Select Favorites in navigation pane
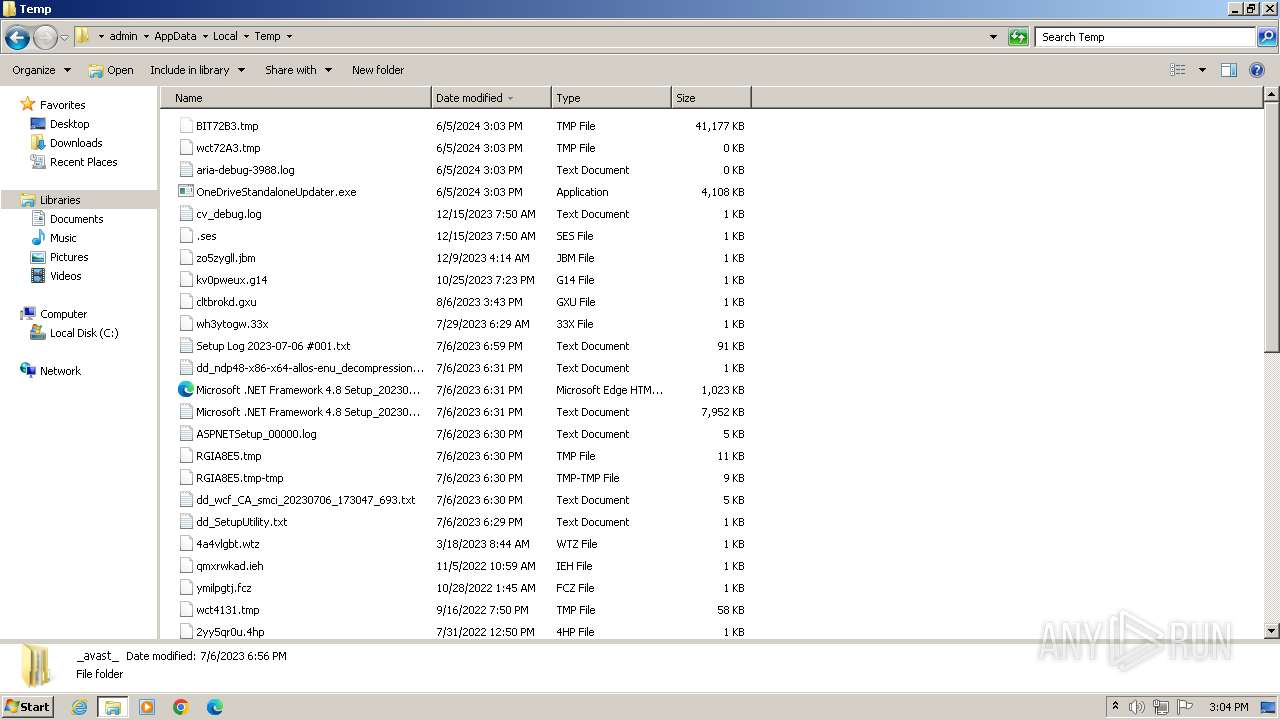 click(62, 105)
